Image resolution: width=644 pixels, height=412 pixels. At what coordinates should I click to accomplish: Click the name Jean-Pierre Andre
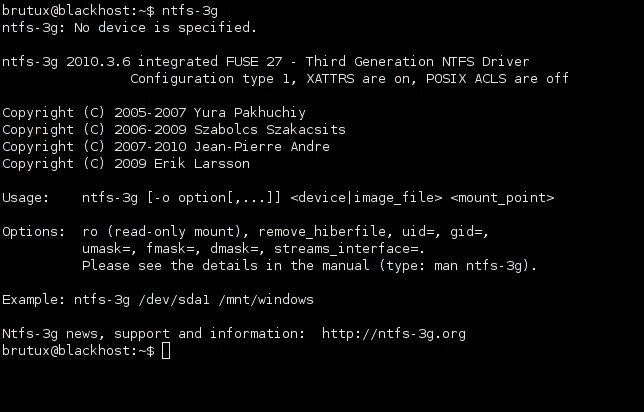point(262,147)
